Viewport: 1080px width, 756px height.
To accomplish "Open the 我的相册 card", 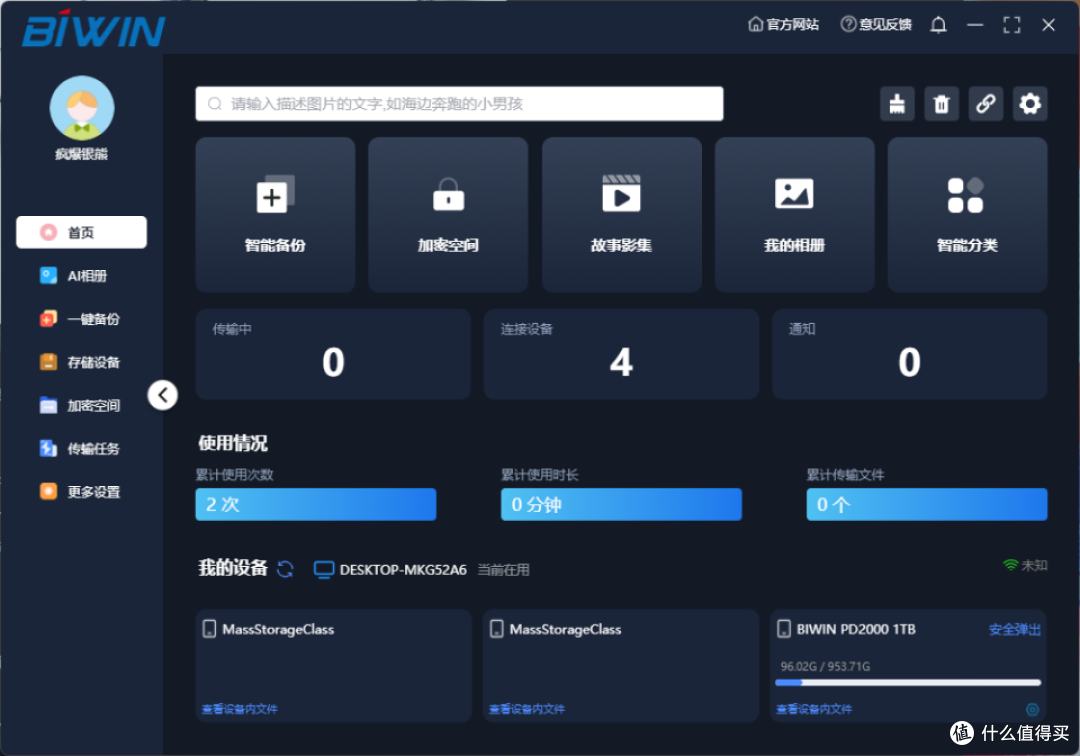I will pyautogui.click(x=794, y=215).
